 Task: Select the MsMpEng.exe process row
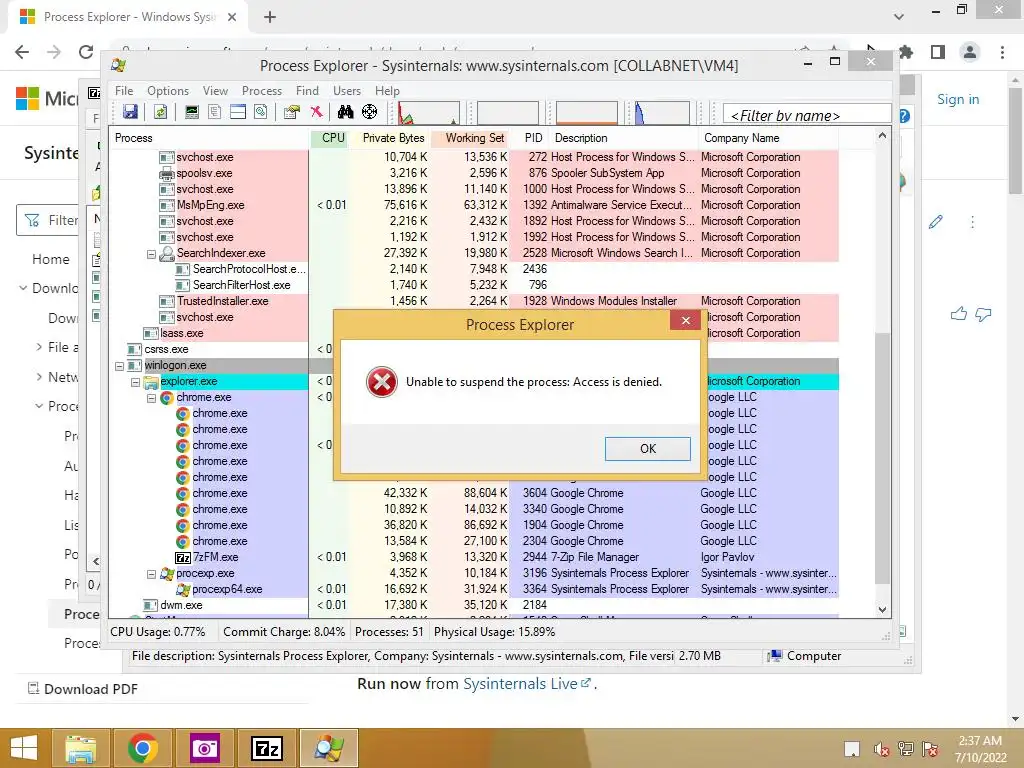473,205
